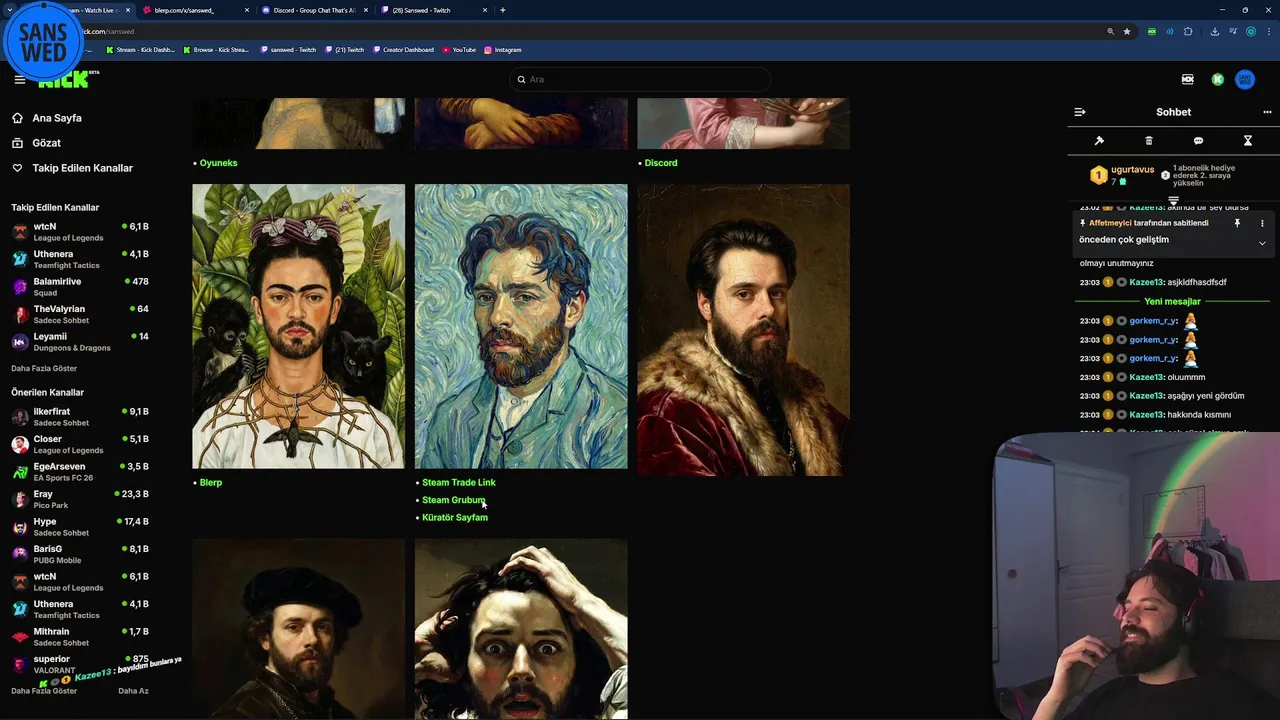Expand followed channels with Daha Fazla Göster
This screenshot has width=1280, height=720.
(44, 368)
